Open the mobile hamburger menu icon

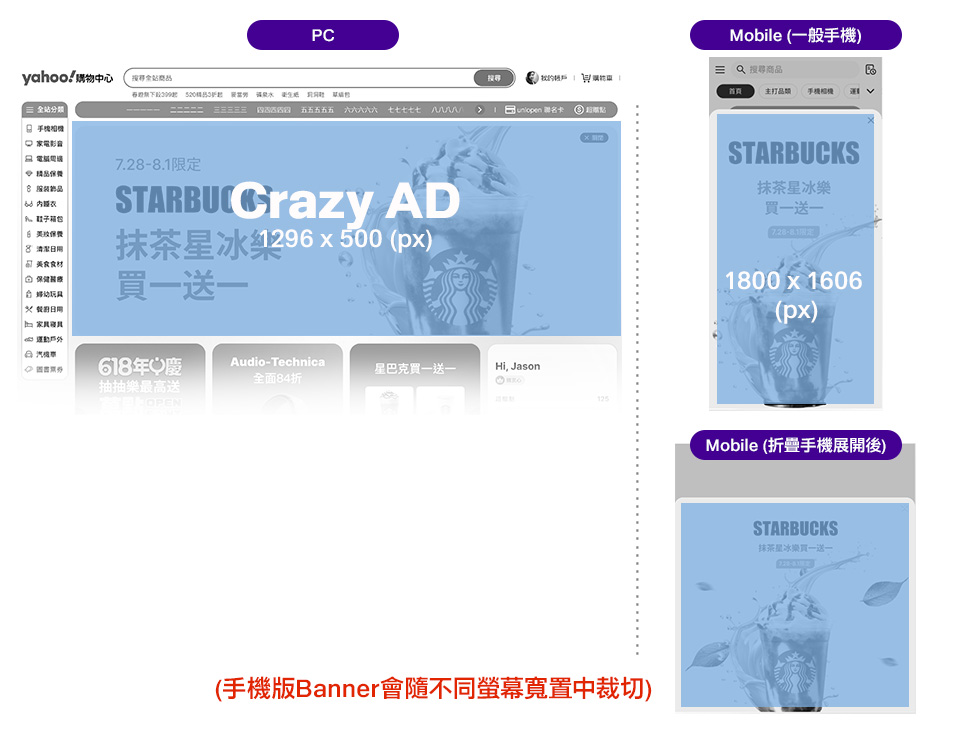(720, 70)
